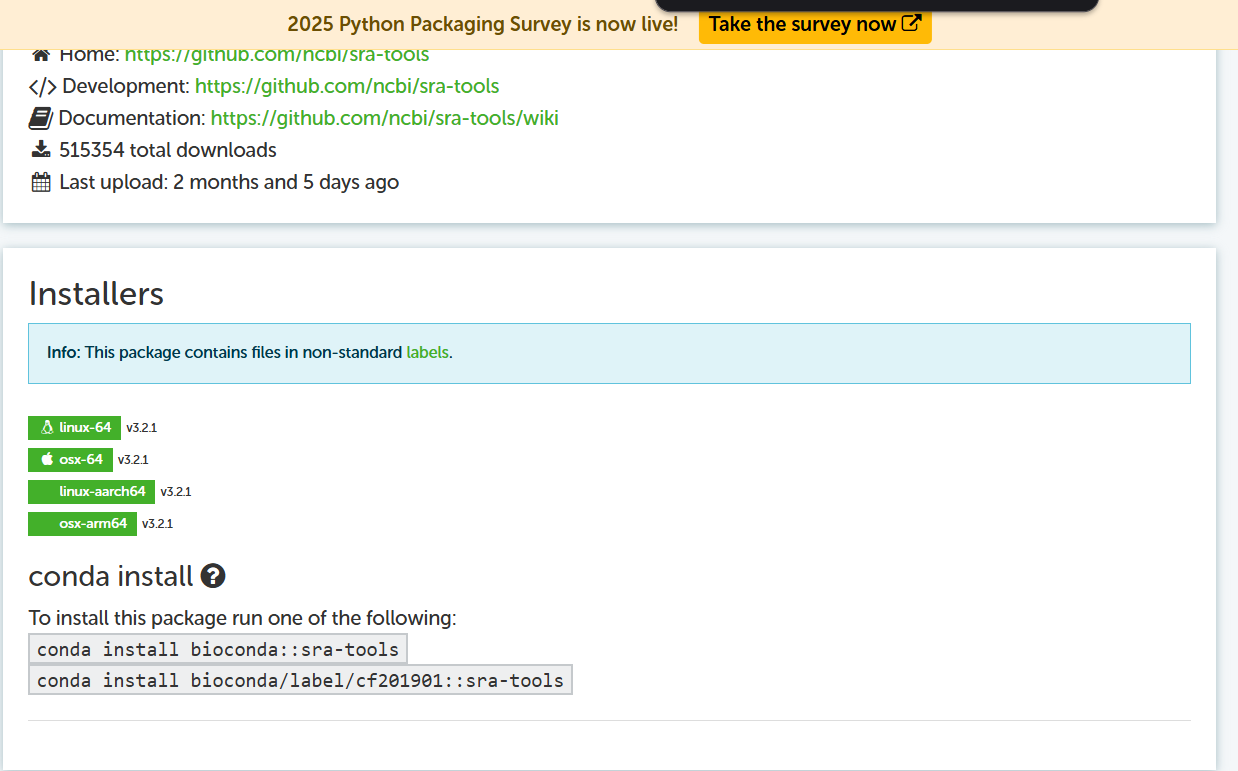Screen dimensions: 1238x771
Task: Click the conda install bioconda::sra-tools command box
Action: coord(218,649)
